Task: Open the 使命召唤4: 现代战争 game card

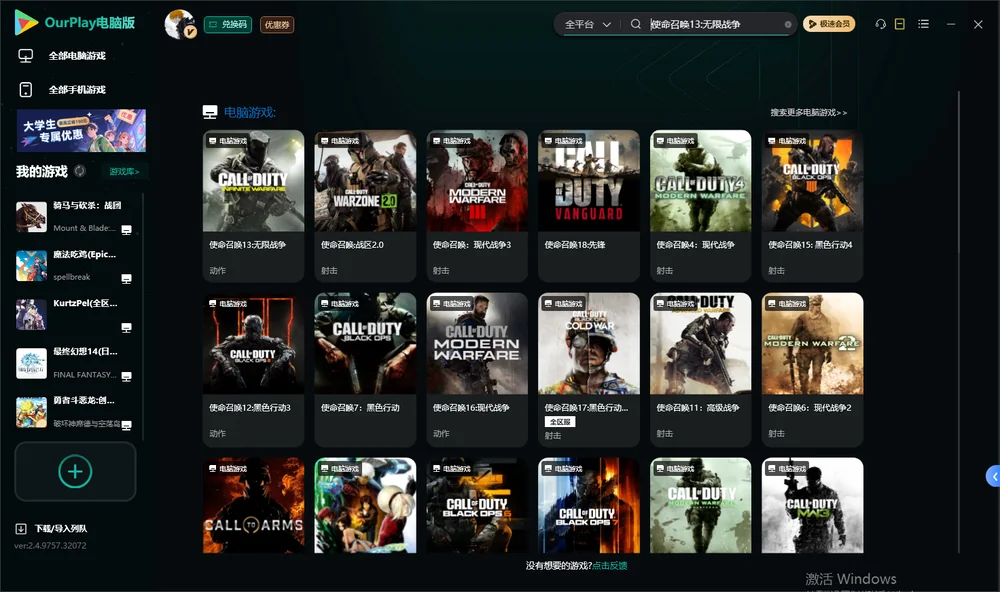Action: [x=700, y=205]
